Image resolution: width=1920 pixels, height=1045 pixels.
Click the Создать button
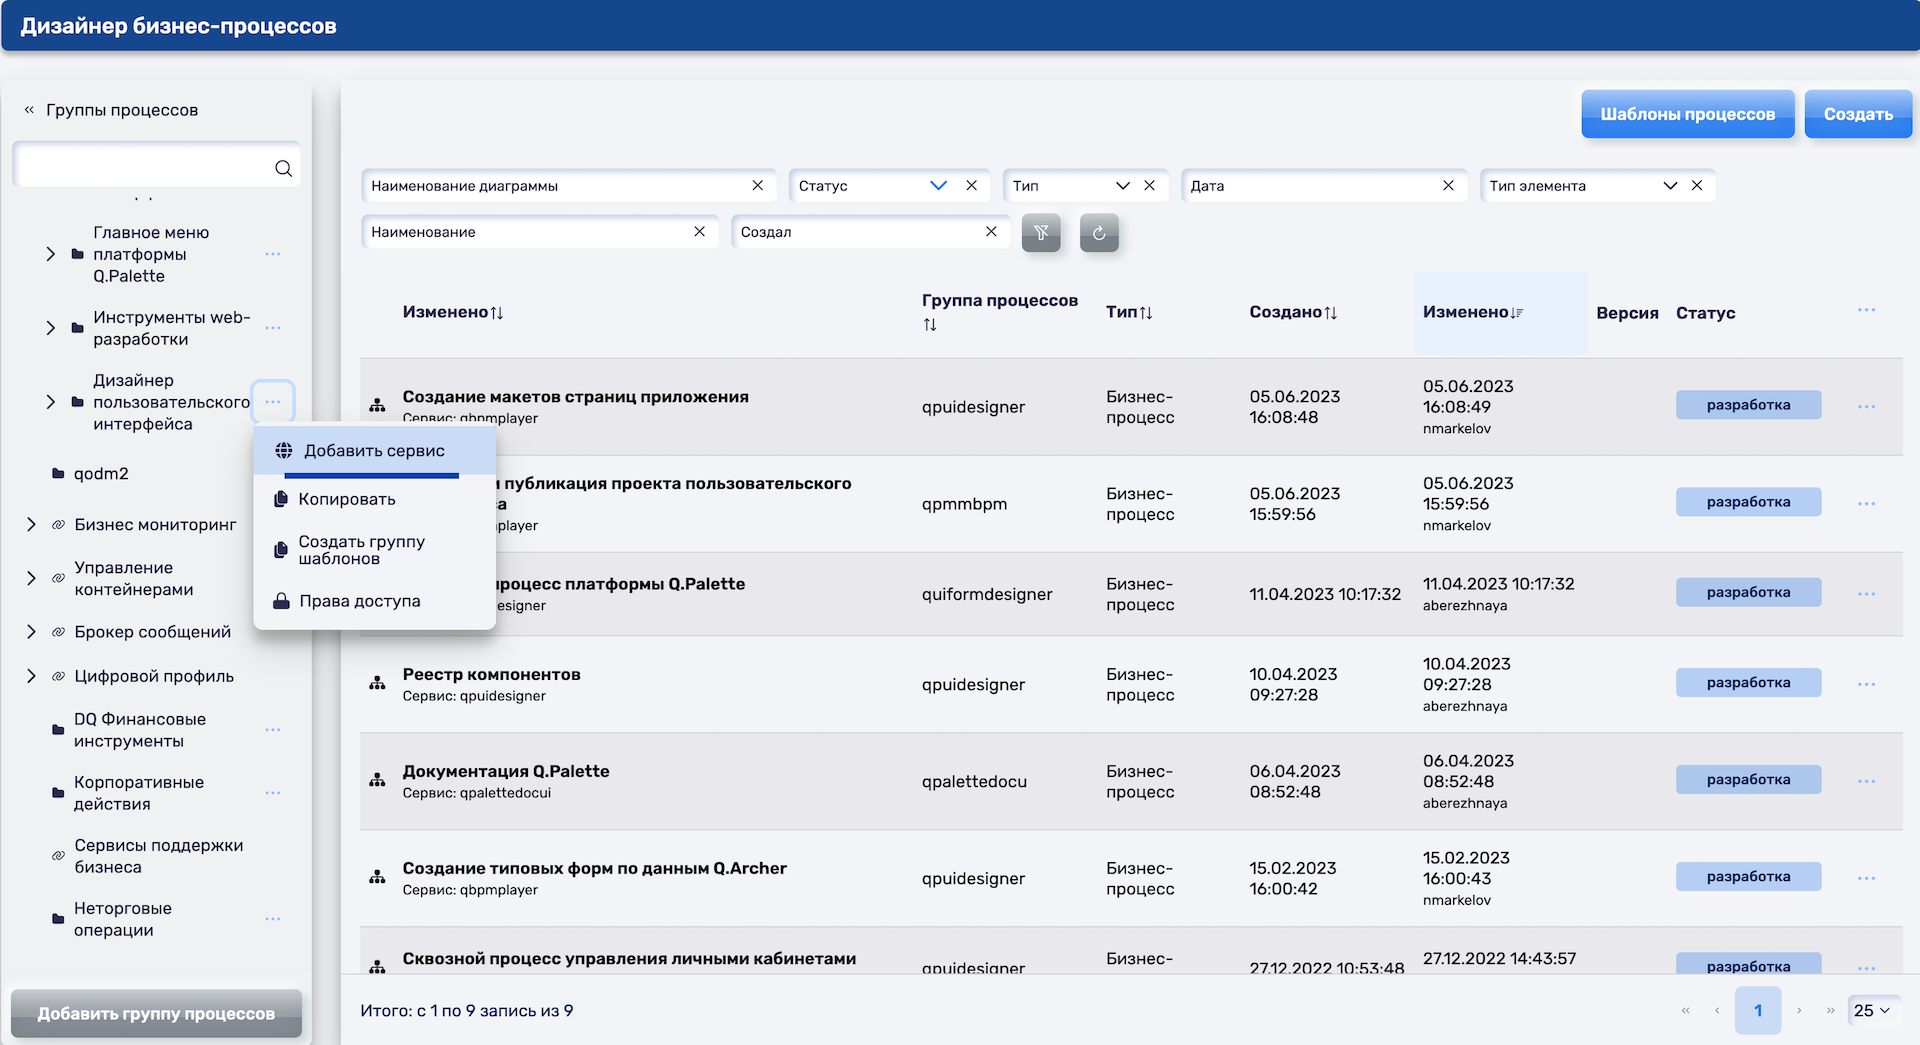pyautogui.click(x=1858, y=114)
